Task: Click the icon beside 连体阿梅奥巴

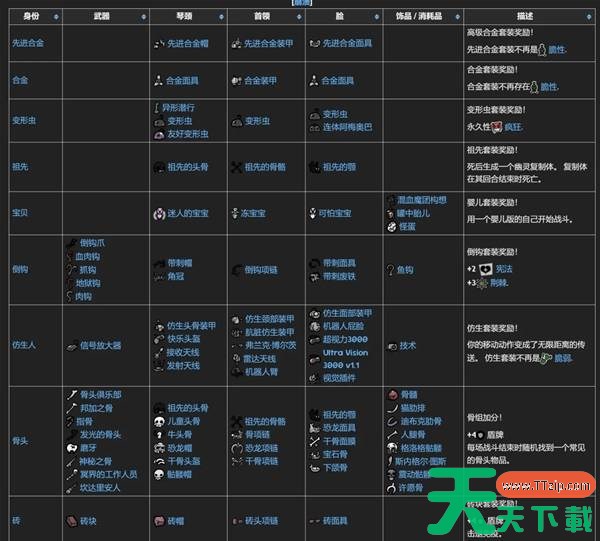Action: tap(315, 128)
